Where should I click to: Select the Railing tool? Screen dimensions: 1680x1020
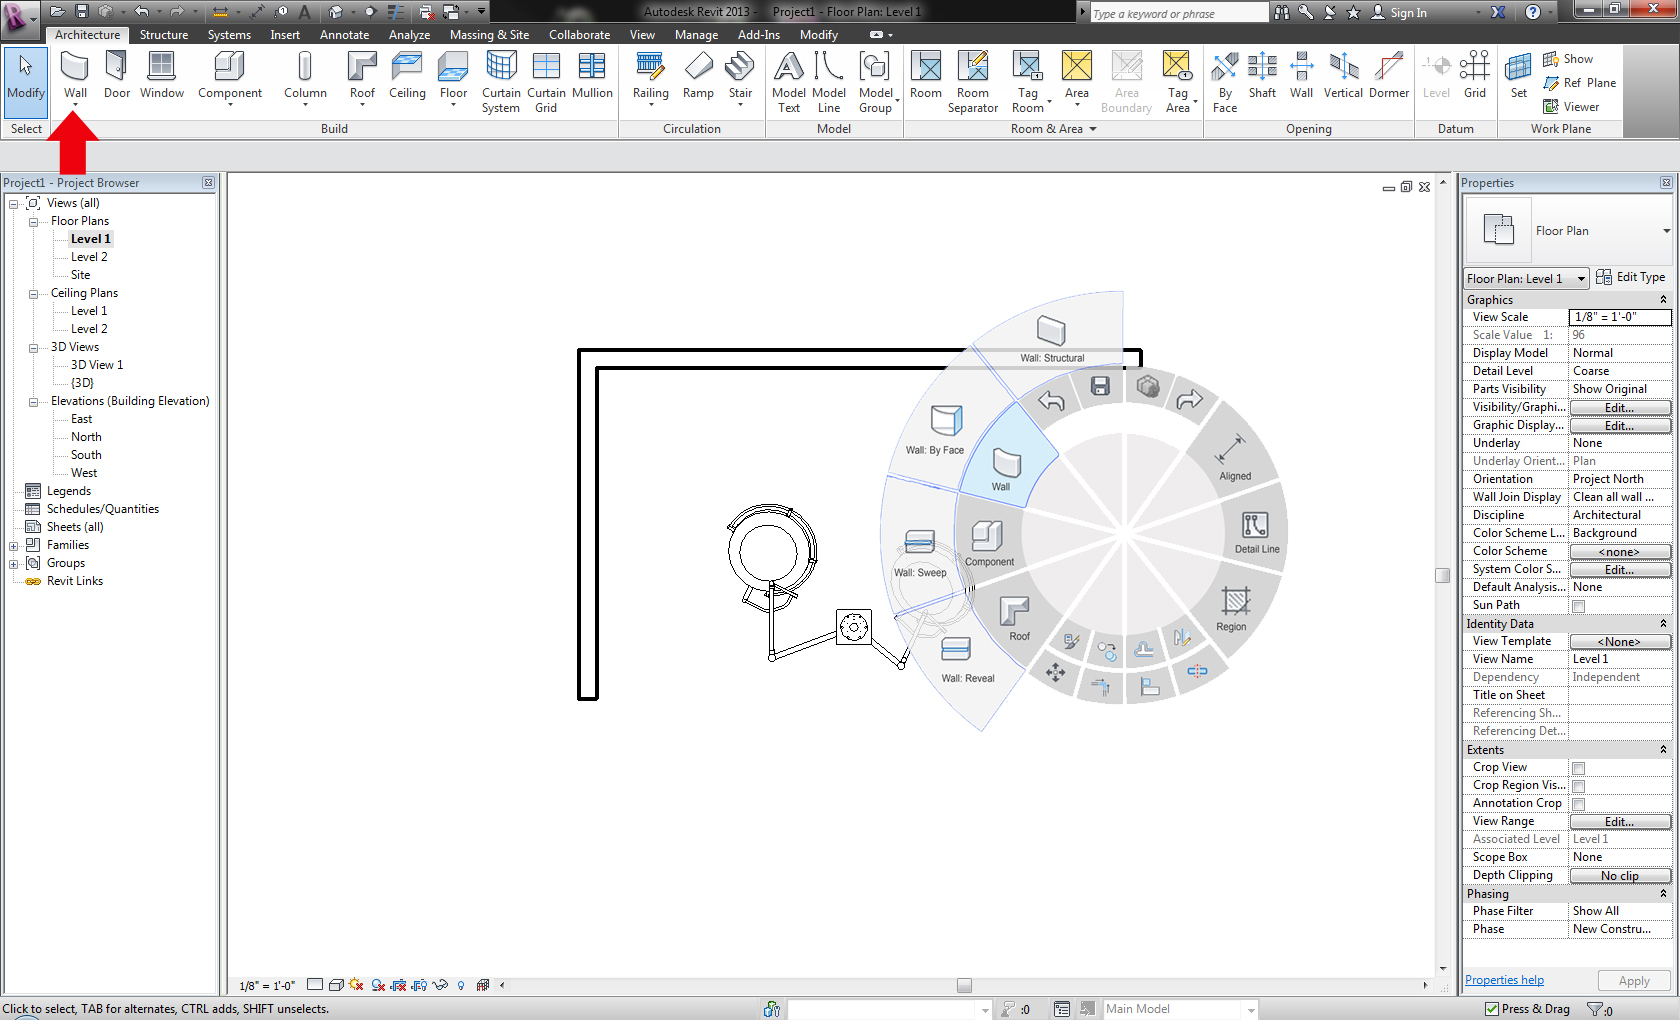click(650, 75)
